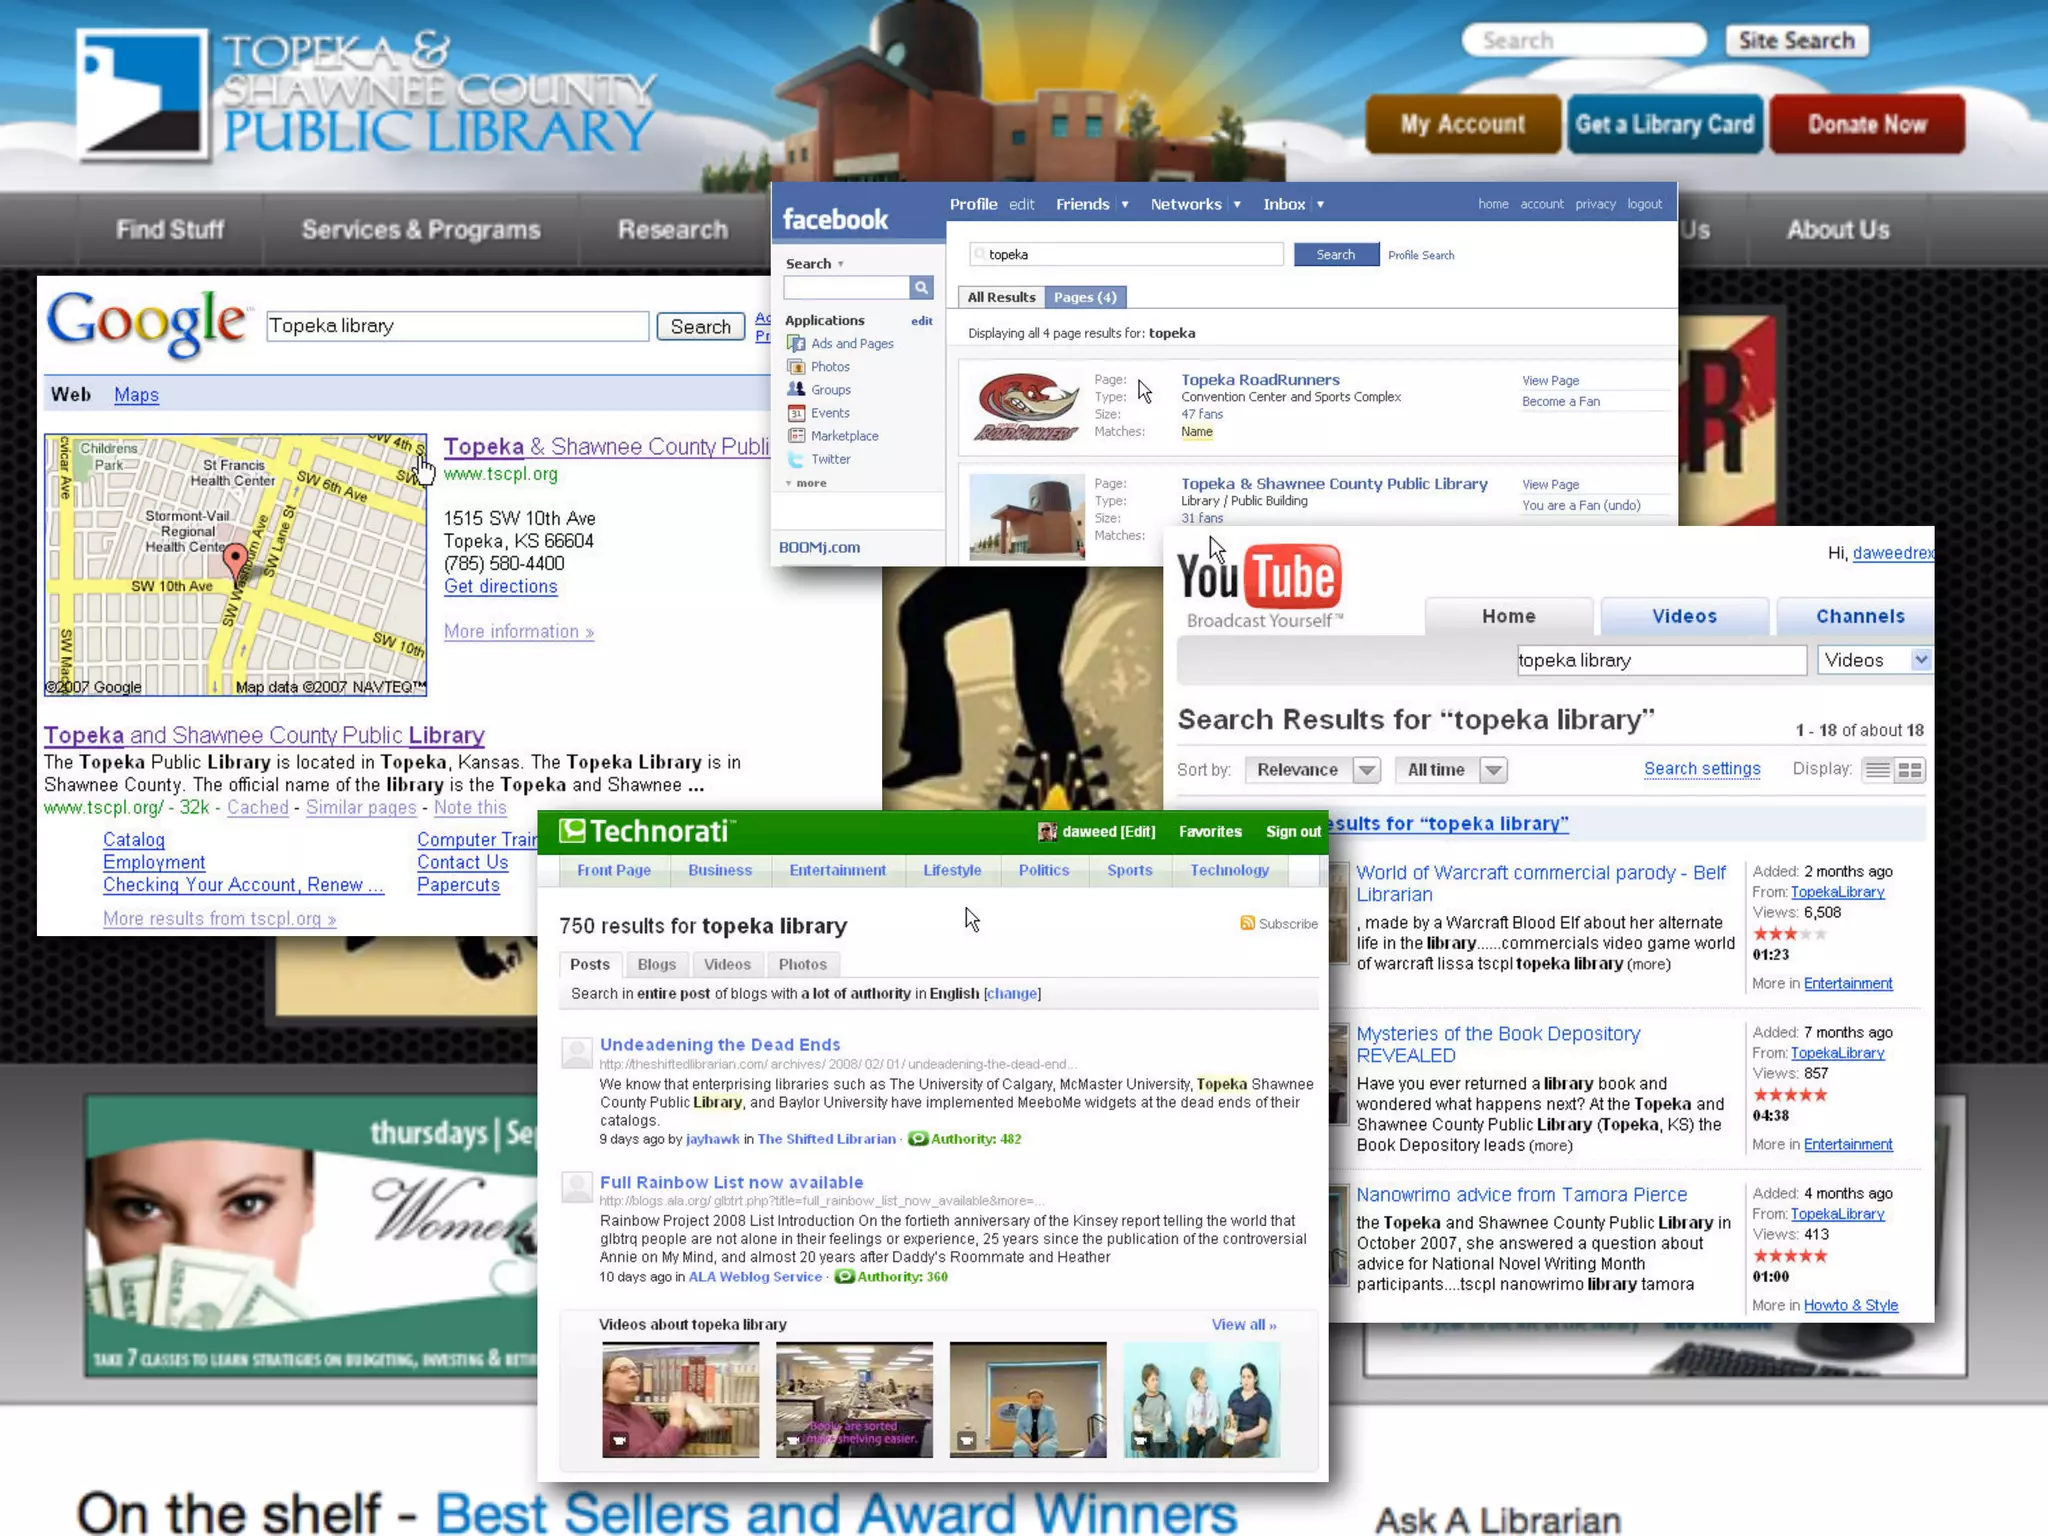Expand the Friends menu arrow in Facebook

click(x=1125, y=205)
